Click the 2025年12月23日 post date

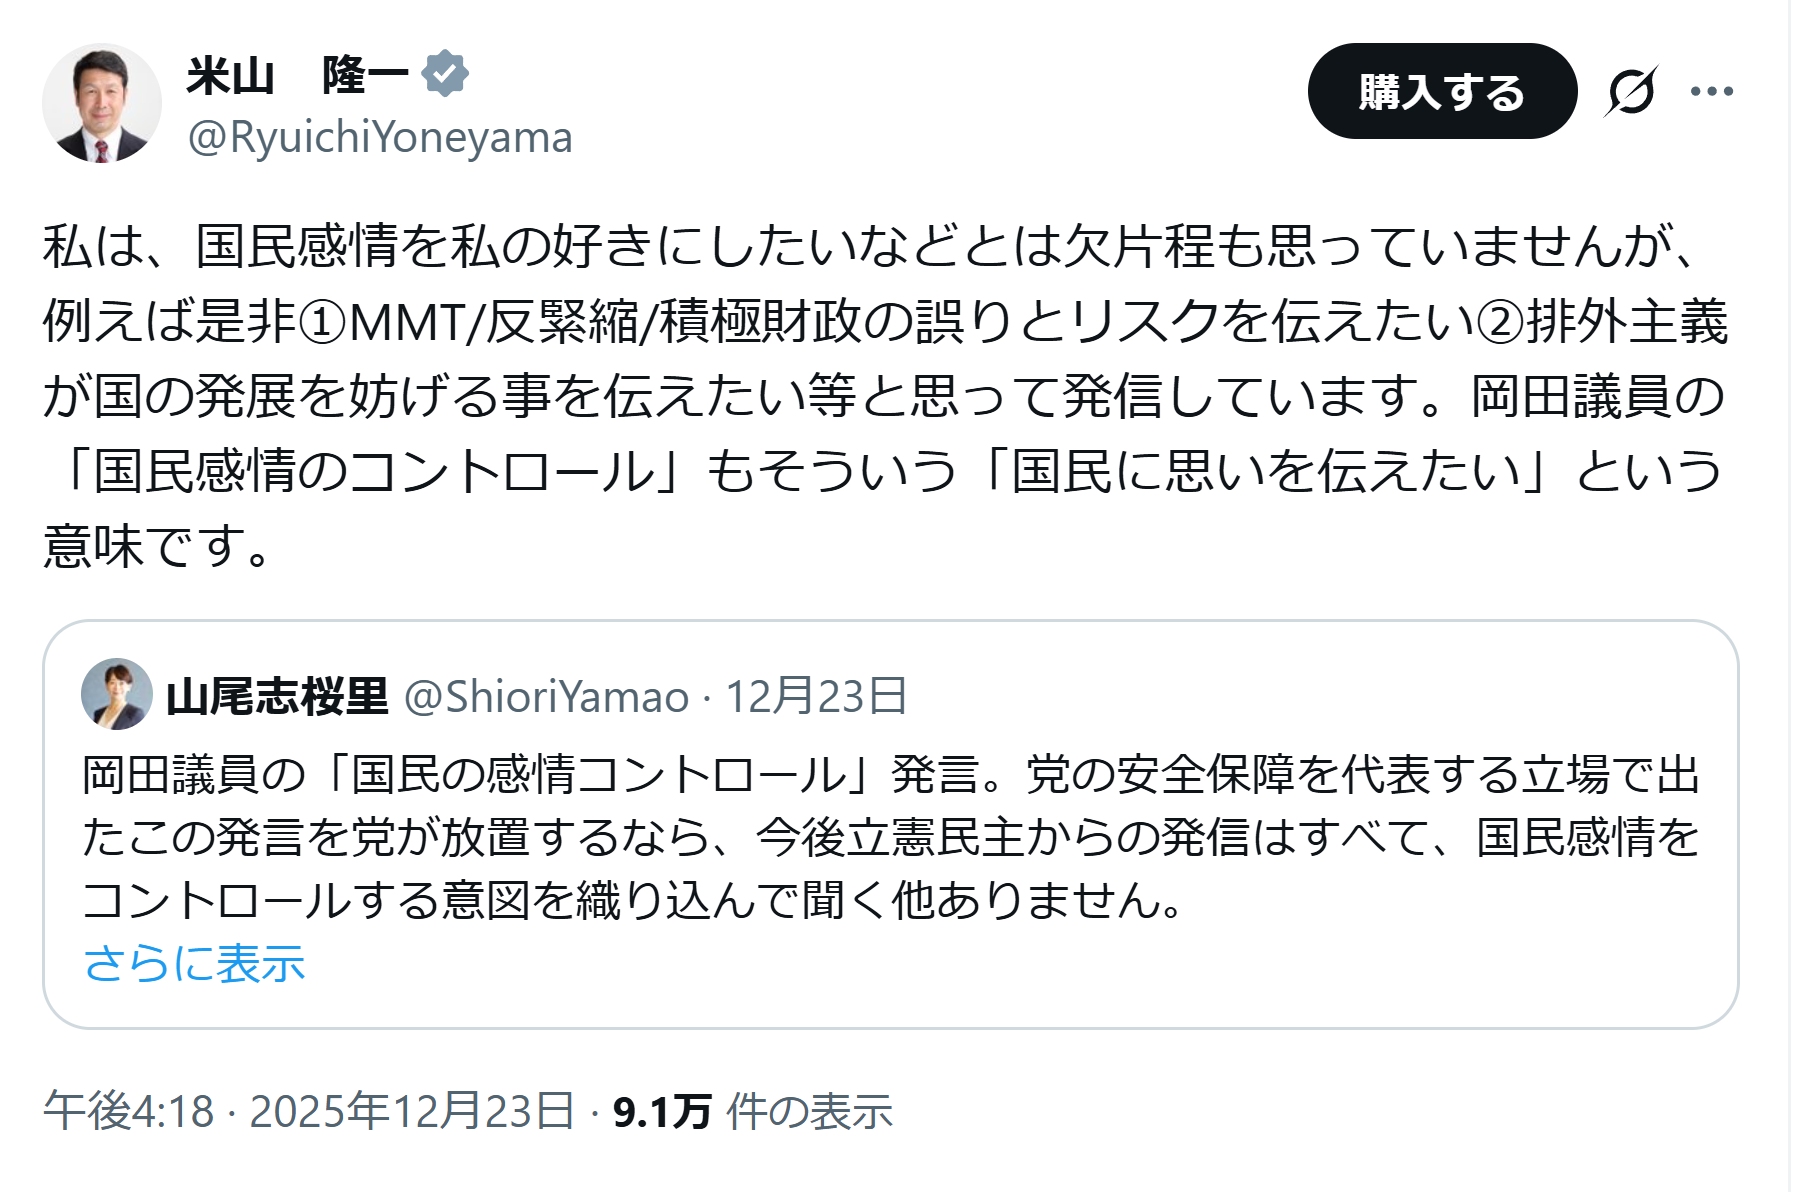pyautogui.click(x=412, y=1111)
